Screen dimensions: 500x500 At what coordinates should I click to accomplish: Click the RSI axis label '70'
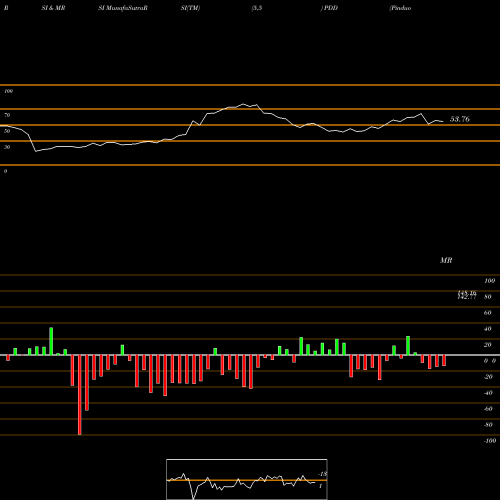click(7, 115)
